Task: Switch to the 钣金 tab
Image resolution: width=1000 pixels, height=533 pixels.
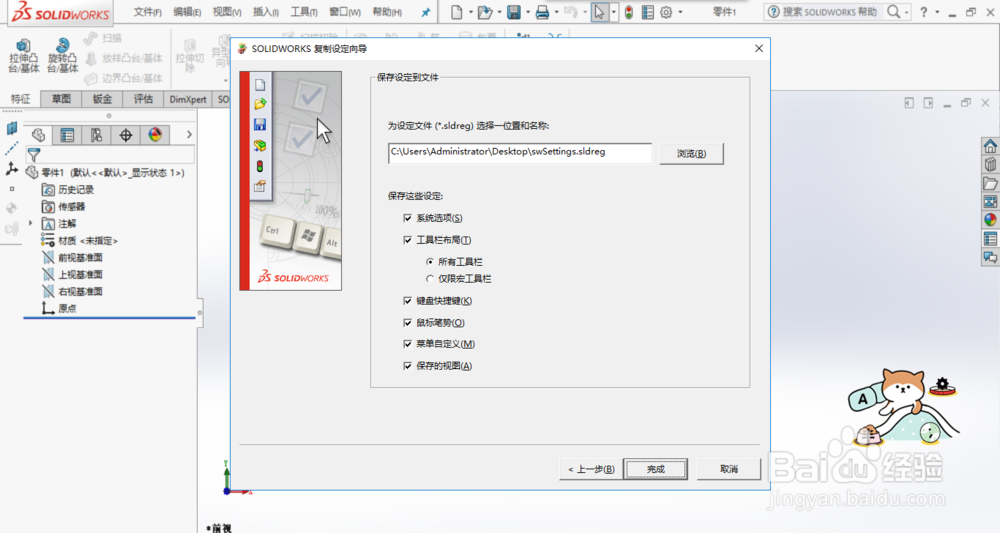Action: [x=102, y=99]
